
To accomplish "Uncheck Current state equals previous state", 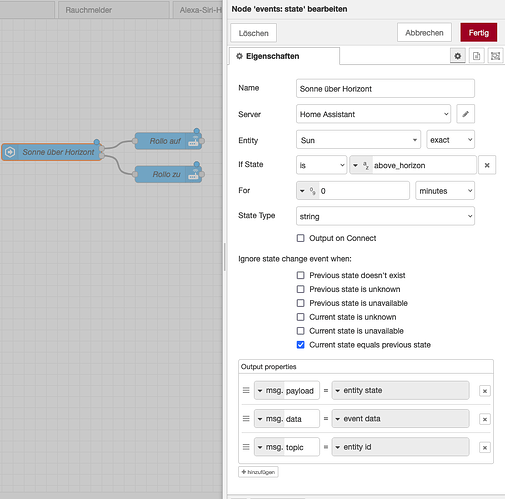I will pyautogui.click(x=300, y=345).
